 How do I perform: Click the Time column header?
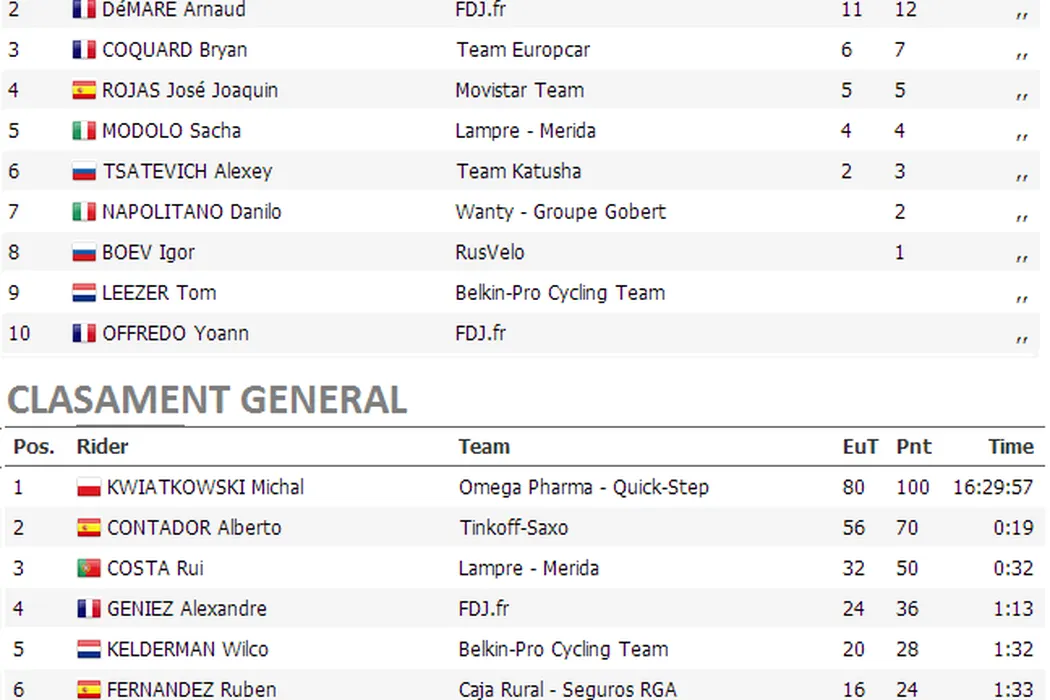pyautogui.click(x=1010, y=447)
